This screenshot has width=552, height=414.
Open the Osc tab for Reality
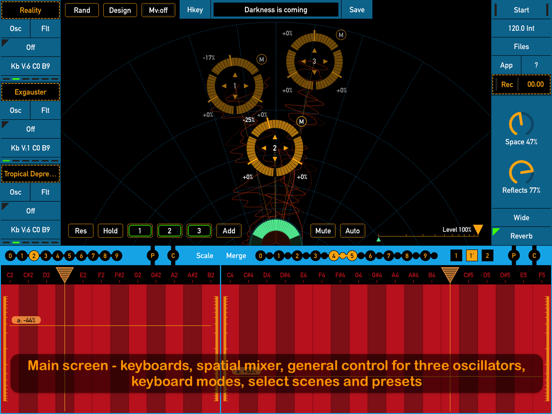[15, 29]
